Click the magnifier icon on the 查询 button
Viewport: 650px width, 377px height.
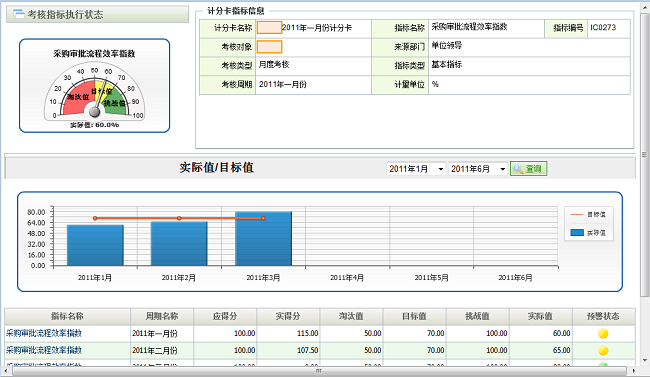pyautogui.click(x=518, y=169)
